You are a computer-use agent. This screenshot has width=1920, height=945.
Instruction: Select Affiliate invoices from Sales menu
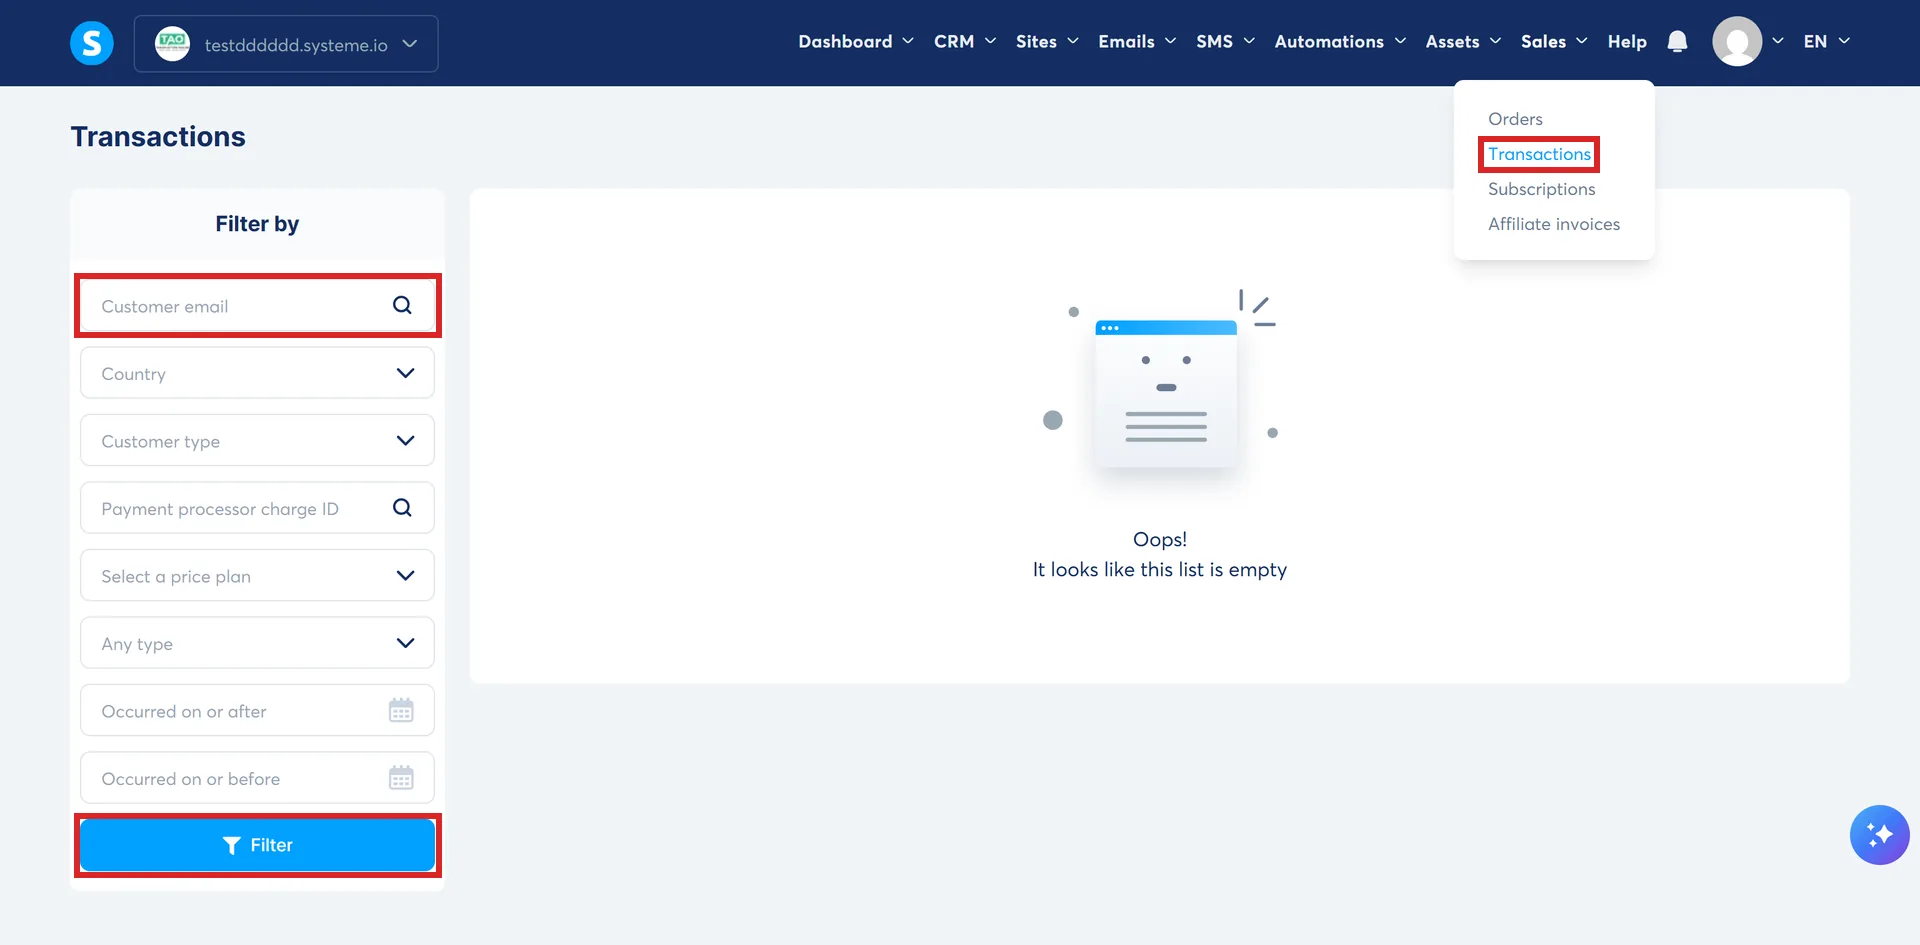(x=1553, y=224)
